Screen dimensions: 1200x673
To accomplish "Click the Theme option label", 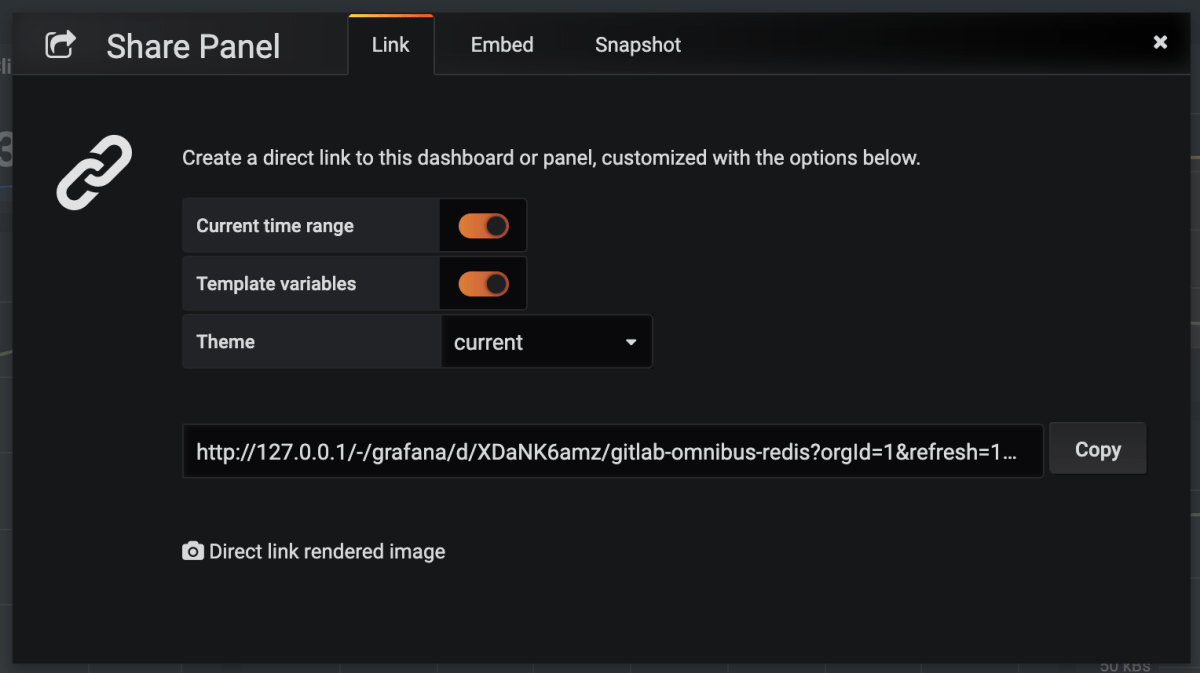I will pos(226,342).
